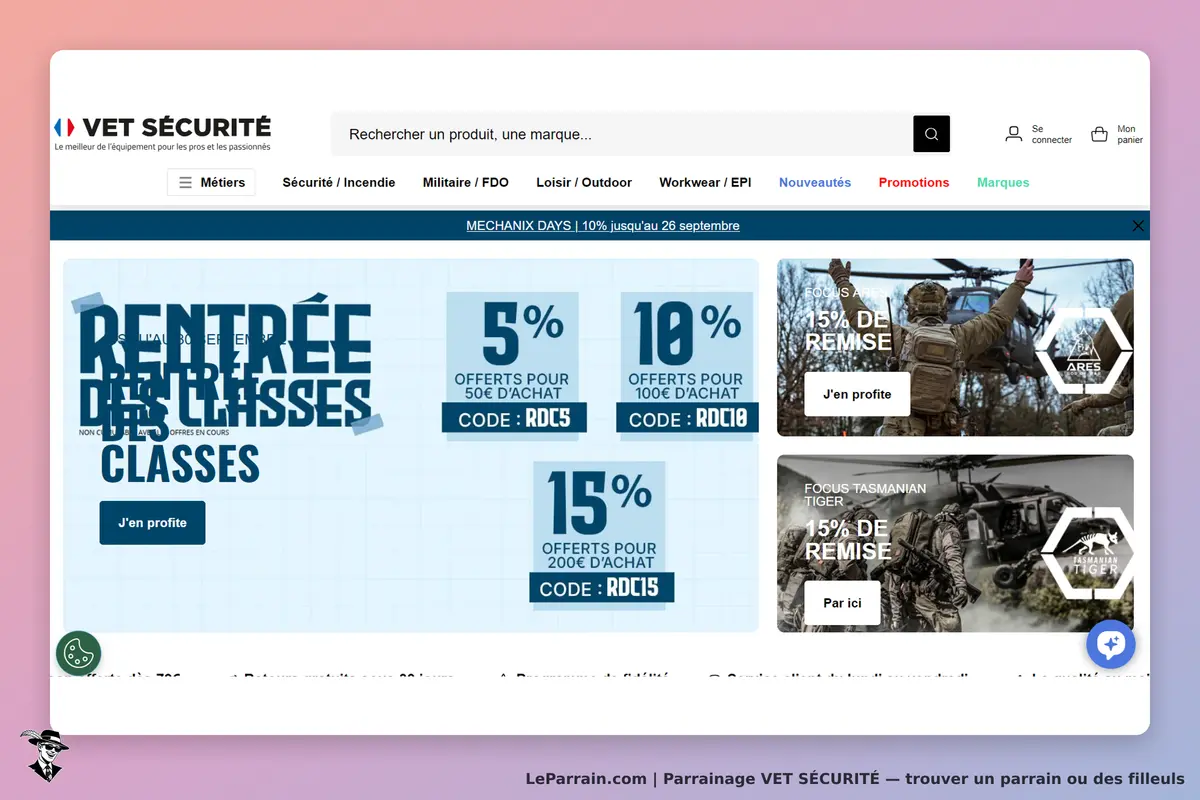Viewport: 1200px width, 800px height.
Task: Go to Promotions section
Action: tap(914, 183)
